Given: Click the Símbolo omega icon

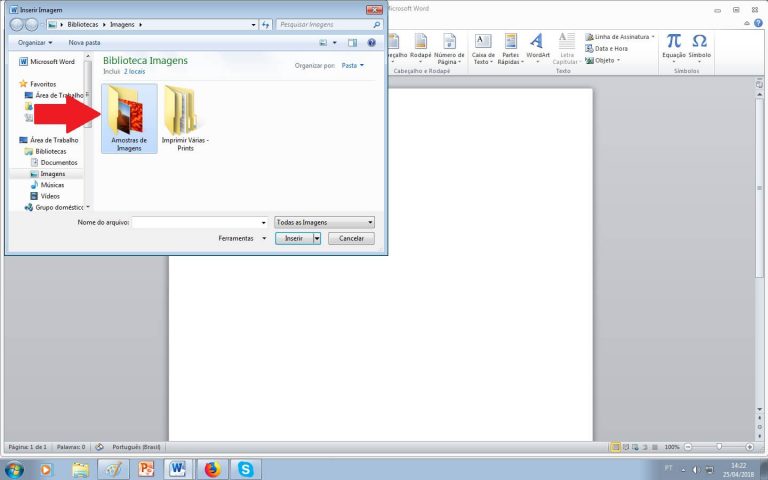Looking at the screenshot, I should click(700, 45).
